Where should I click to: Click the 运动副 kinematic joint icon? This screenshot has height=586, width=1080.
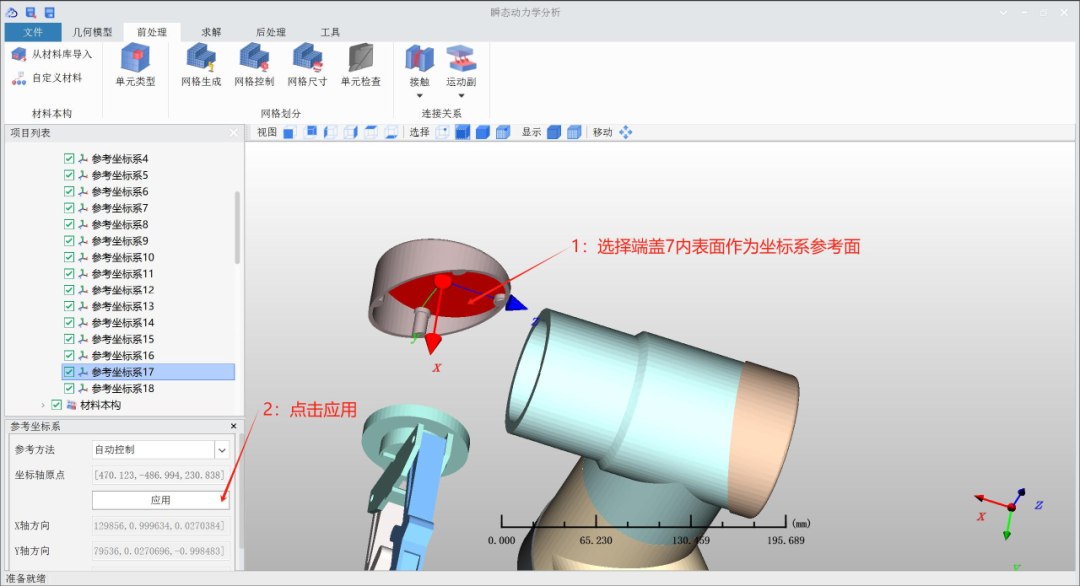coord(461,59)
